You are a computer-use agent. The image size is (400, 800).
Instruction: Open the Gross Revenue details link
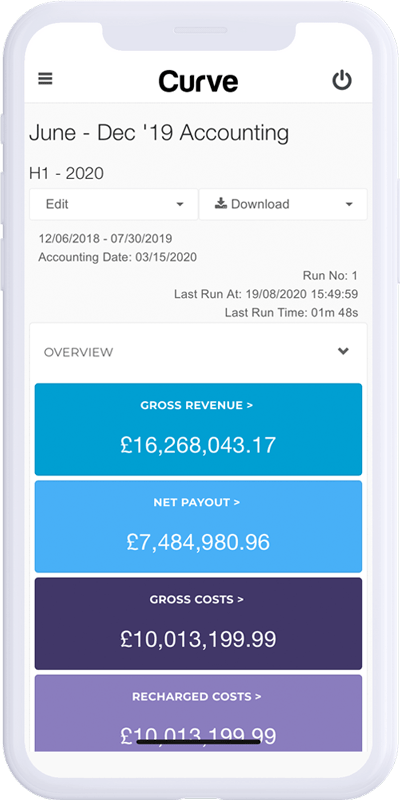[196, 406]
